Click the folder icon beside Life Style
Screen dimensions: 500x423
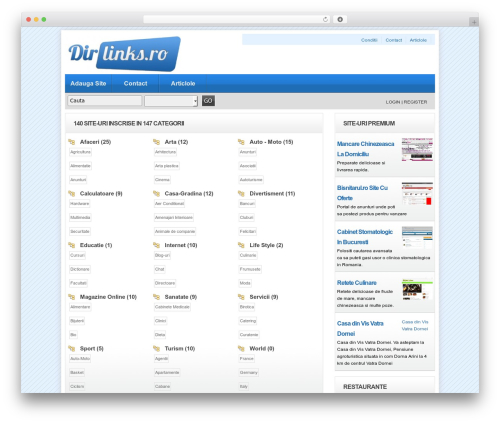[x=241, y=245]
